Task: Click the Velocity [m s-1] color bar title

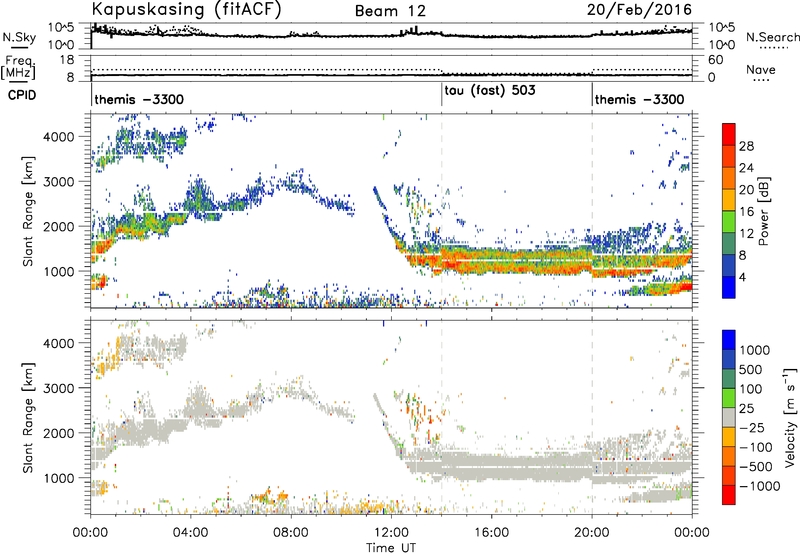Action: tap(790, 417)
